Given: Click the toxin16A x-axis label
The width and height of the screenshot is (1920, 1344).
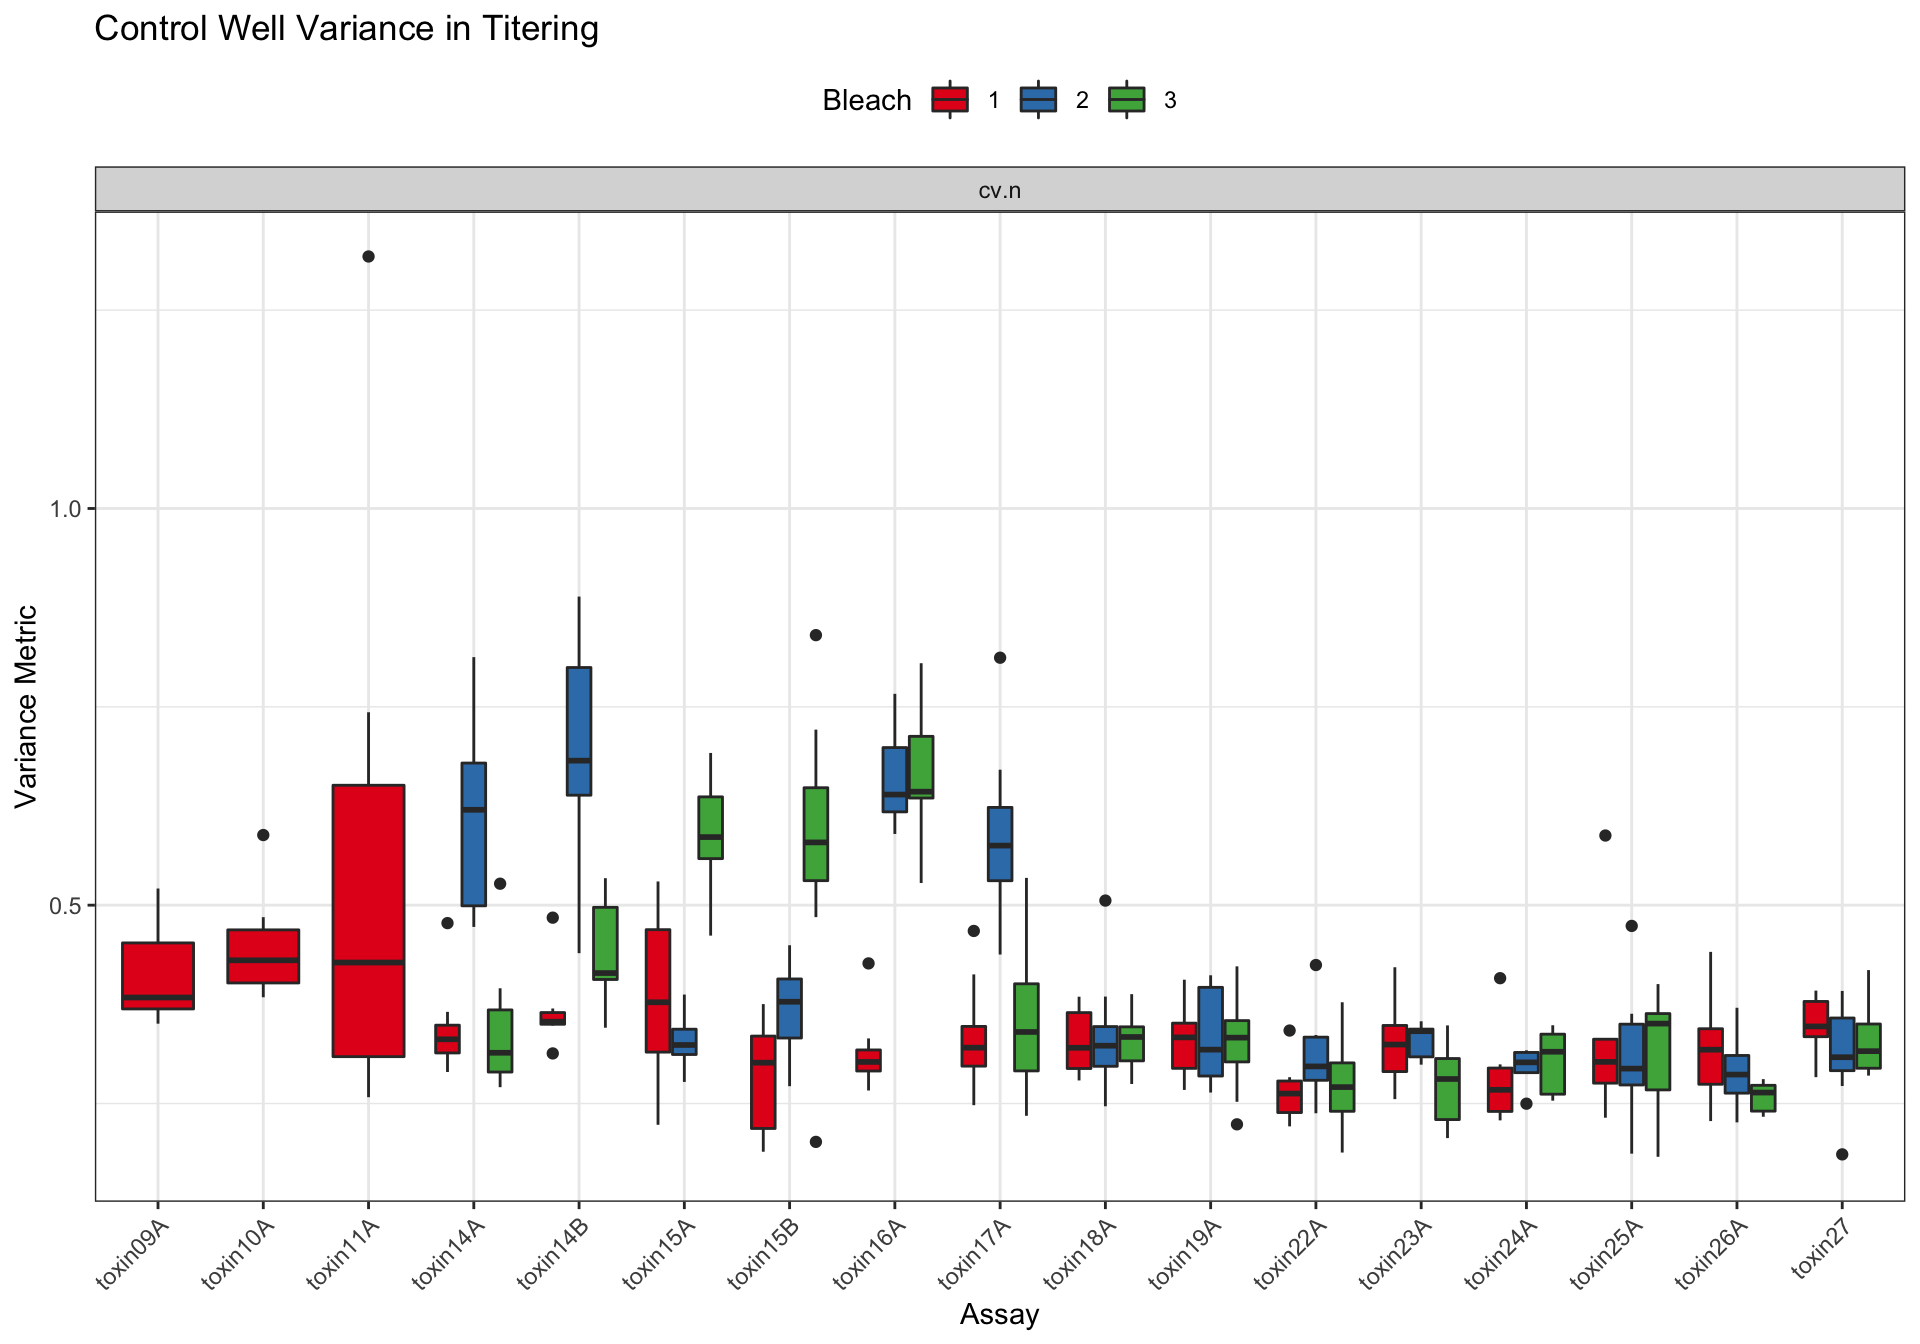Looking at the screenshot, I should click(869, 1255).
